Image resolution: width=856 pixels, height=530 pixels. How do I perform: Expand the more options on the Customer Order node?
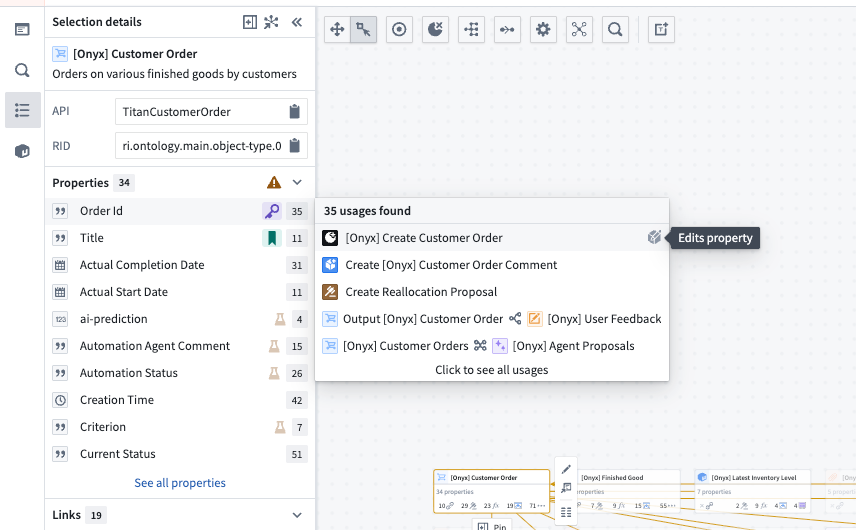[539, 506]
